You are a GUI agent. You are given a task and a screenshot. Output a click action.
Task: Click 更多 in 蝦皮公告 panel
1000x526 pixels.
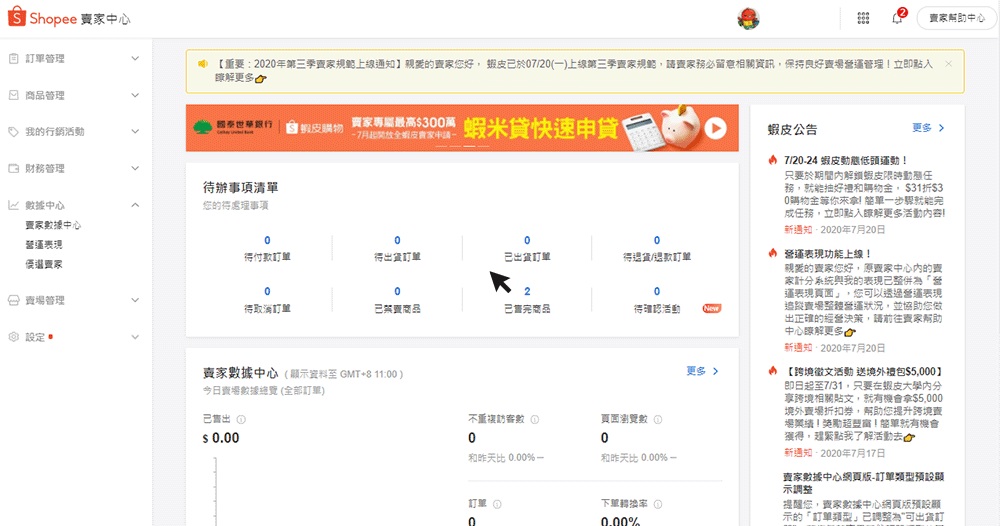click(928, 128)
